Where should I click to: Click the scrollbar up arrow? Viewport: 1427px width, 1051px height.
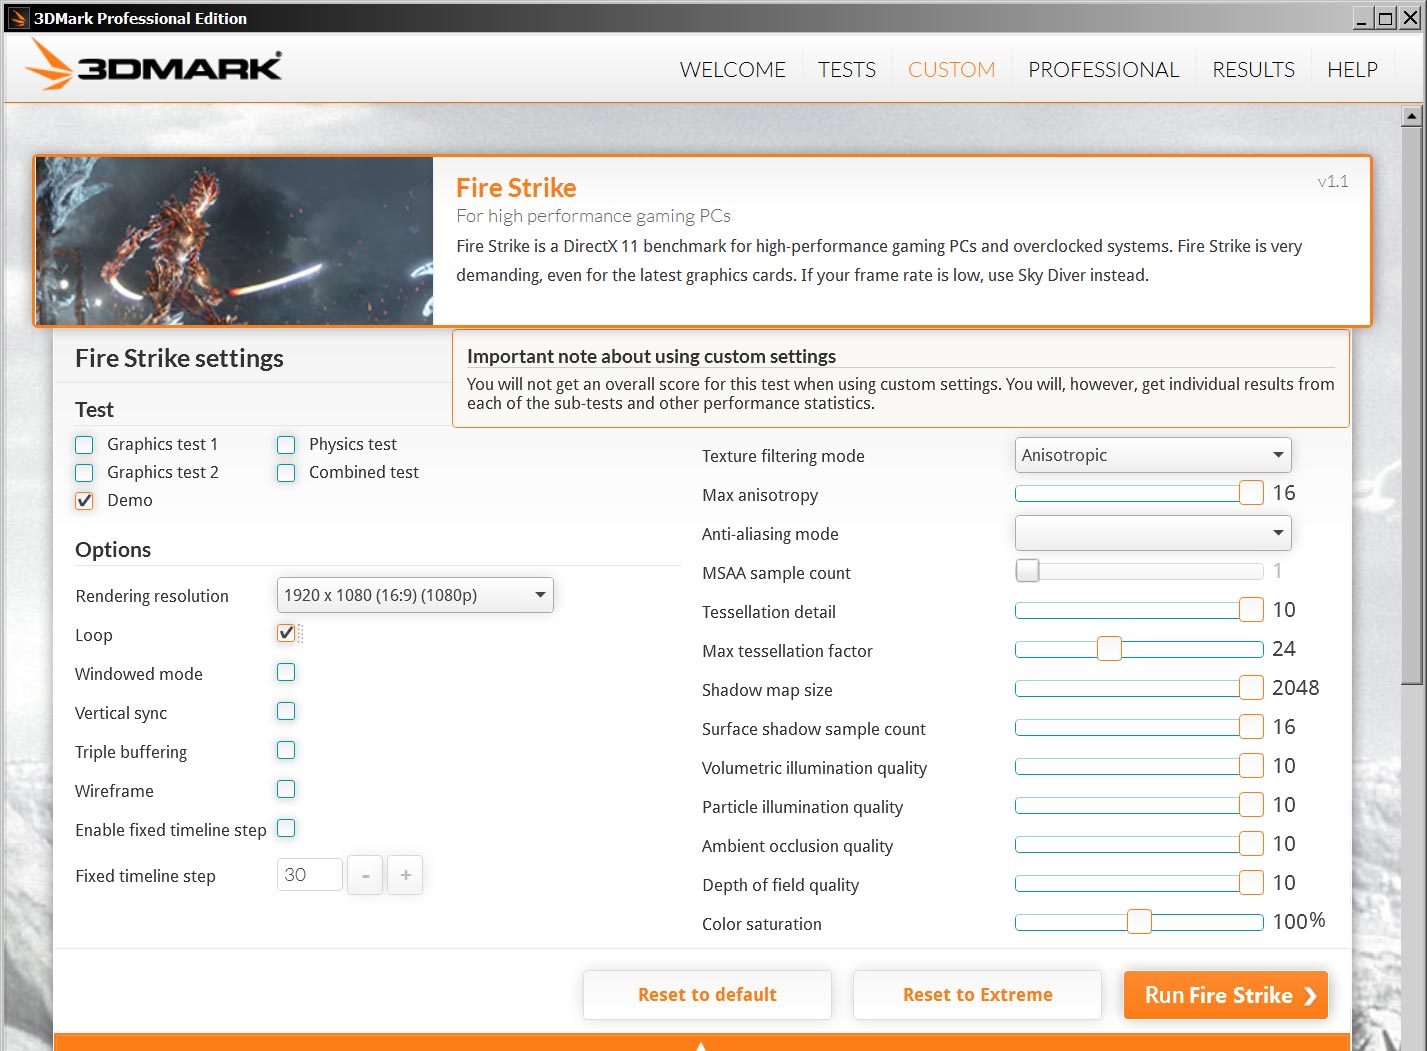coord(1411,117)
